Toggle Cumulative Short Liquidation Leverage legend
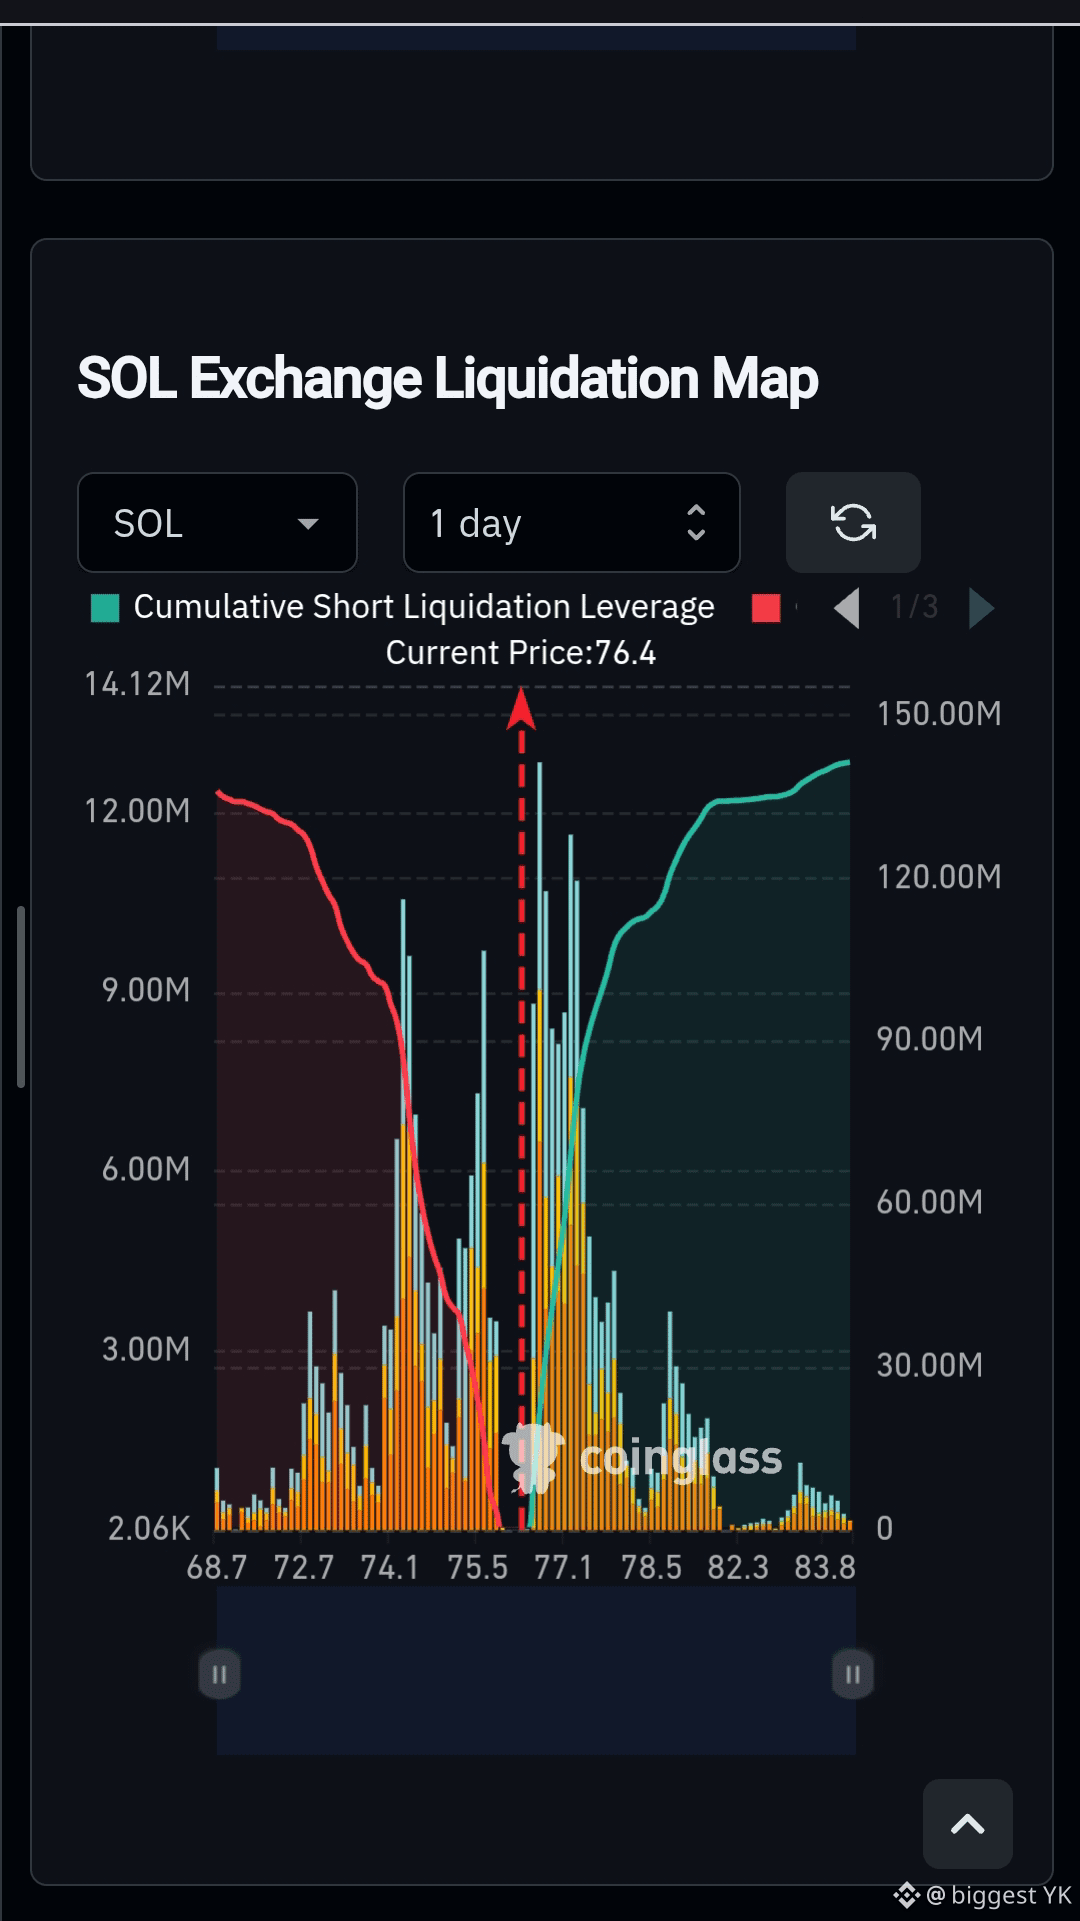The height and width of the screenshot is (1921, 1080). click(403, 607)
